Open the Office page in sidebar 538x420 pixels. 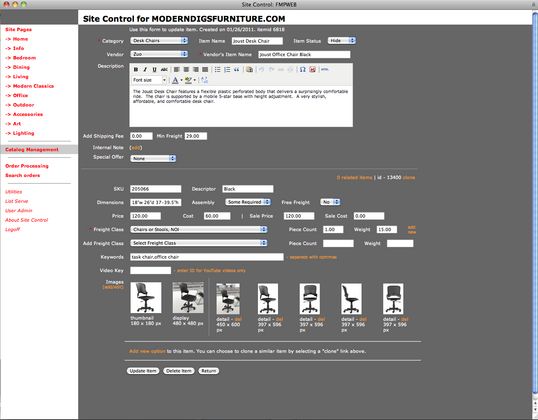pos(20,95)
